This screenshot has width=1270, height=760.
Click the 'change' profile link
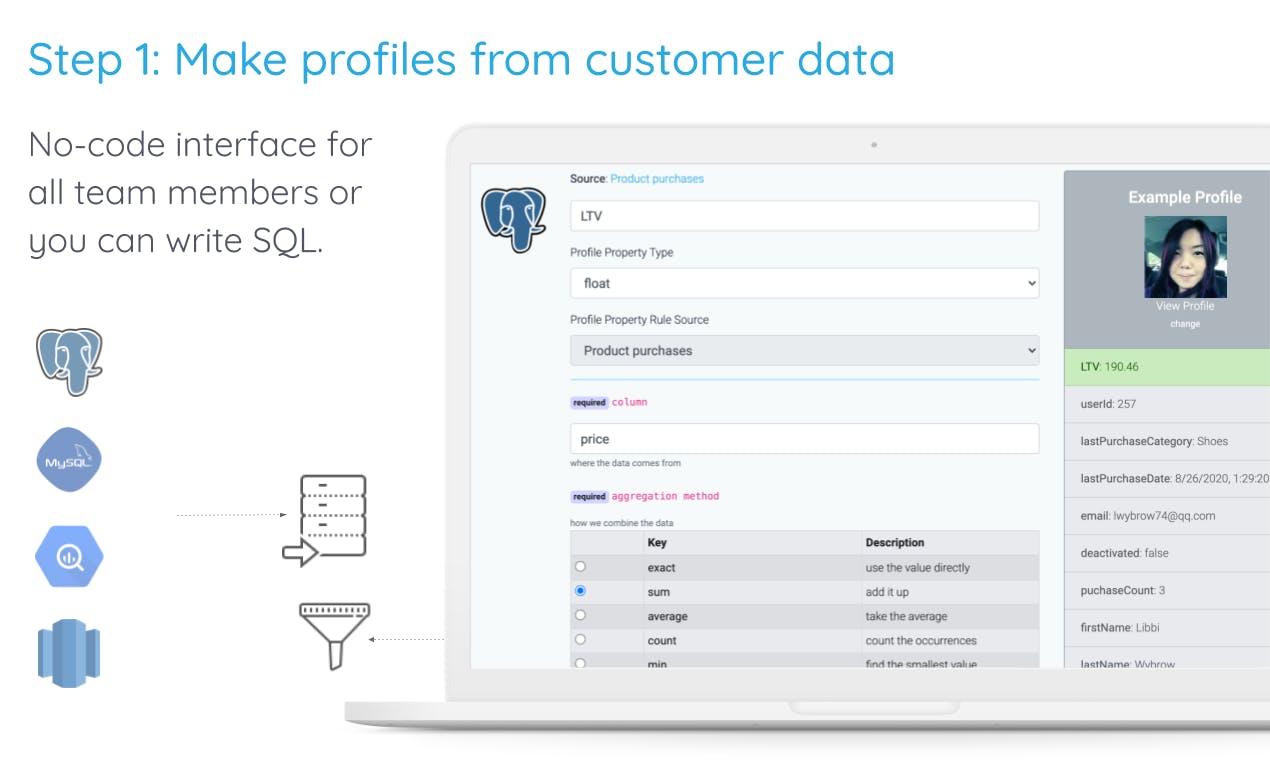(1185, 324)
